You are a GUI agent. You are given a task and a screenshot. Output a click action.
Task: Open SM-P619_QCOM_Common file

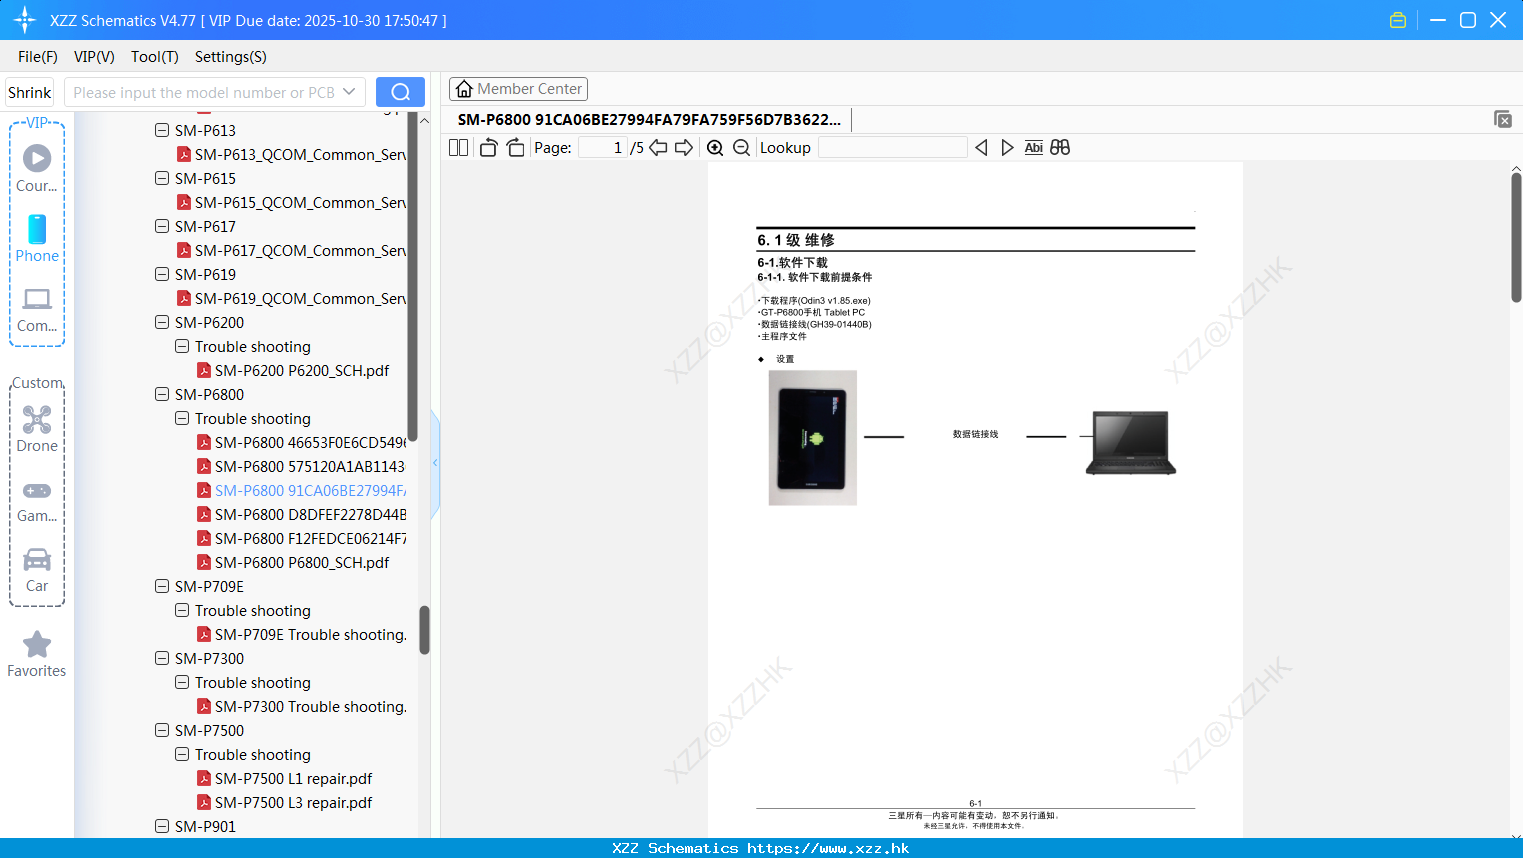pyautogui.click(x=291, y=298)
